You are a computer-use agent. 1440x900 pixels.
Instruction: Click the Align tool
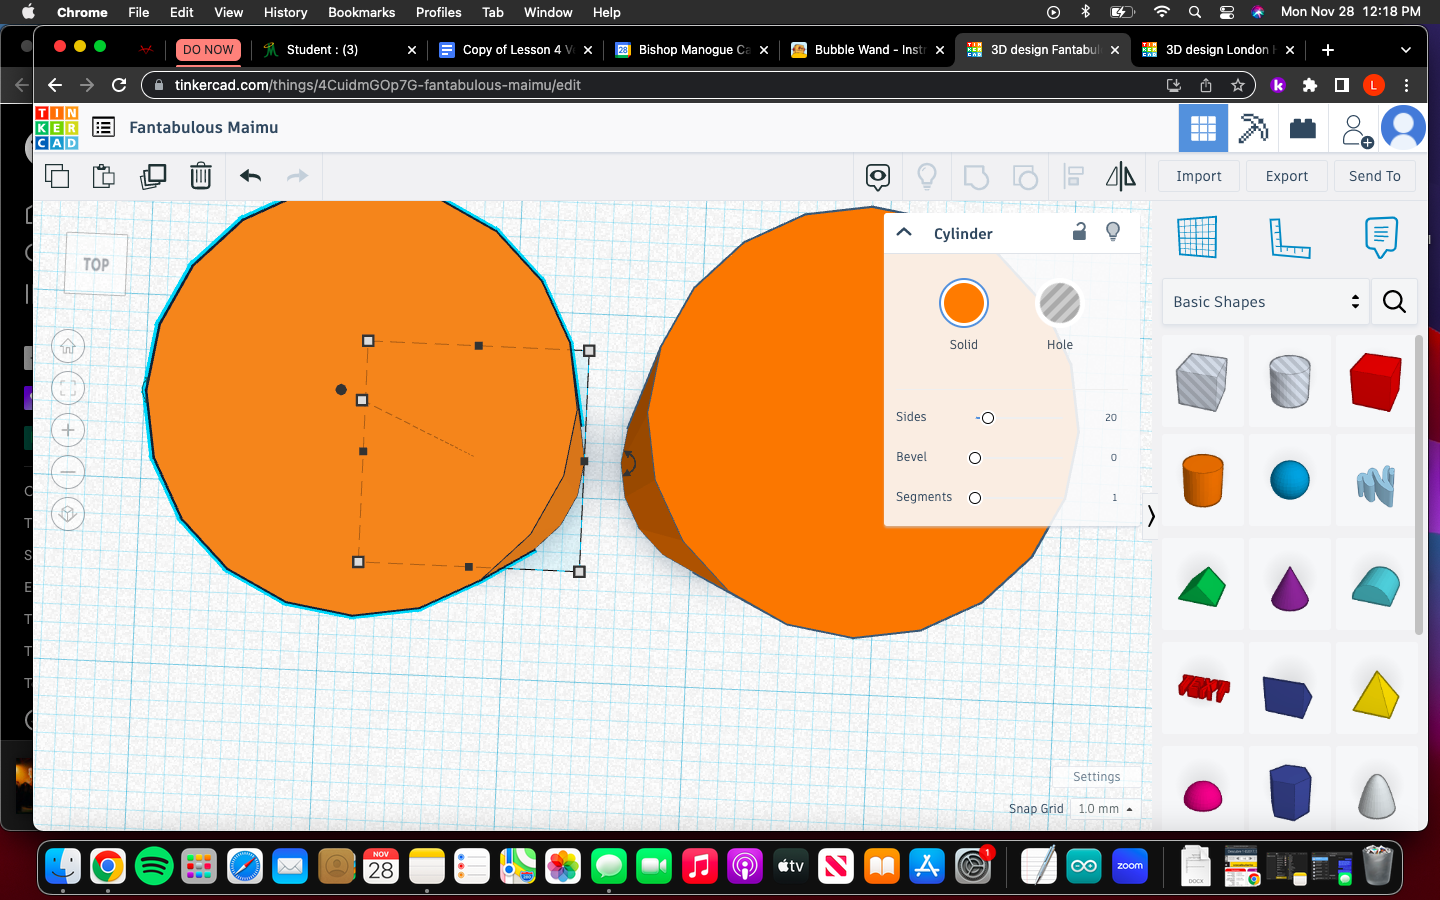point(1073,177)
